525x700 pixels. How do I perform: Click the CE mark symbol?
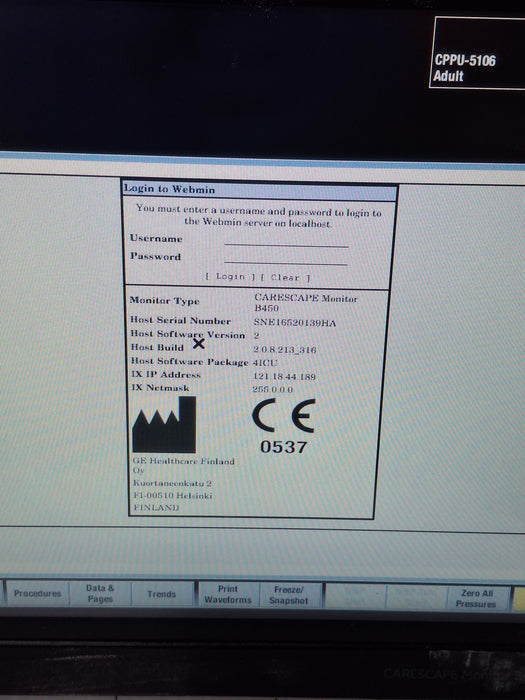284,416
